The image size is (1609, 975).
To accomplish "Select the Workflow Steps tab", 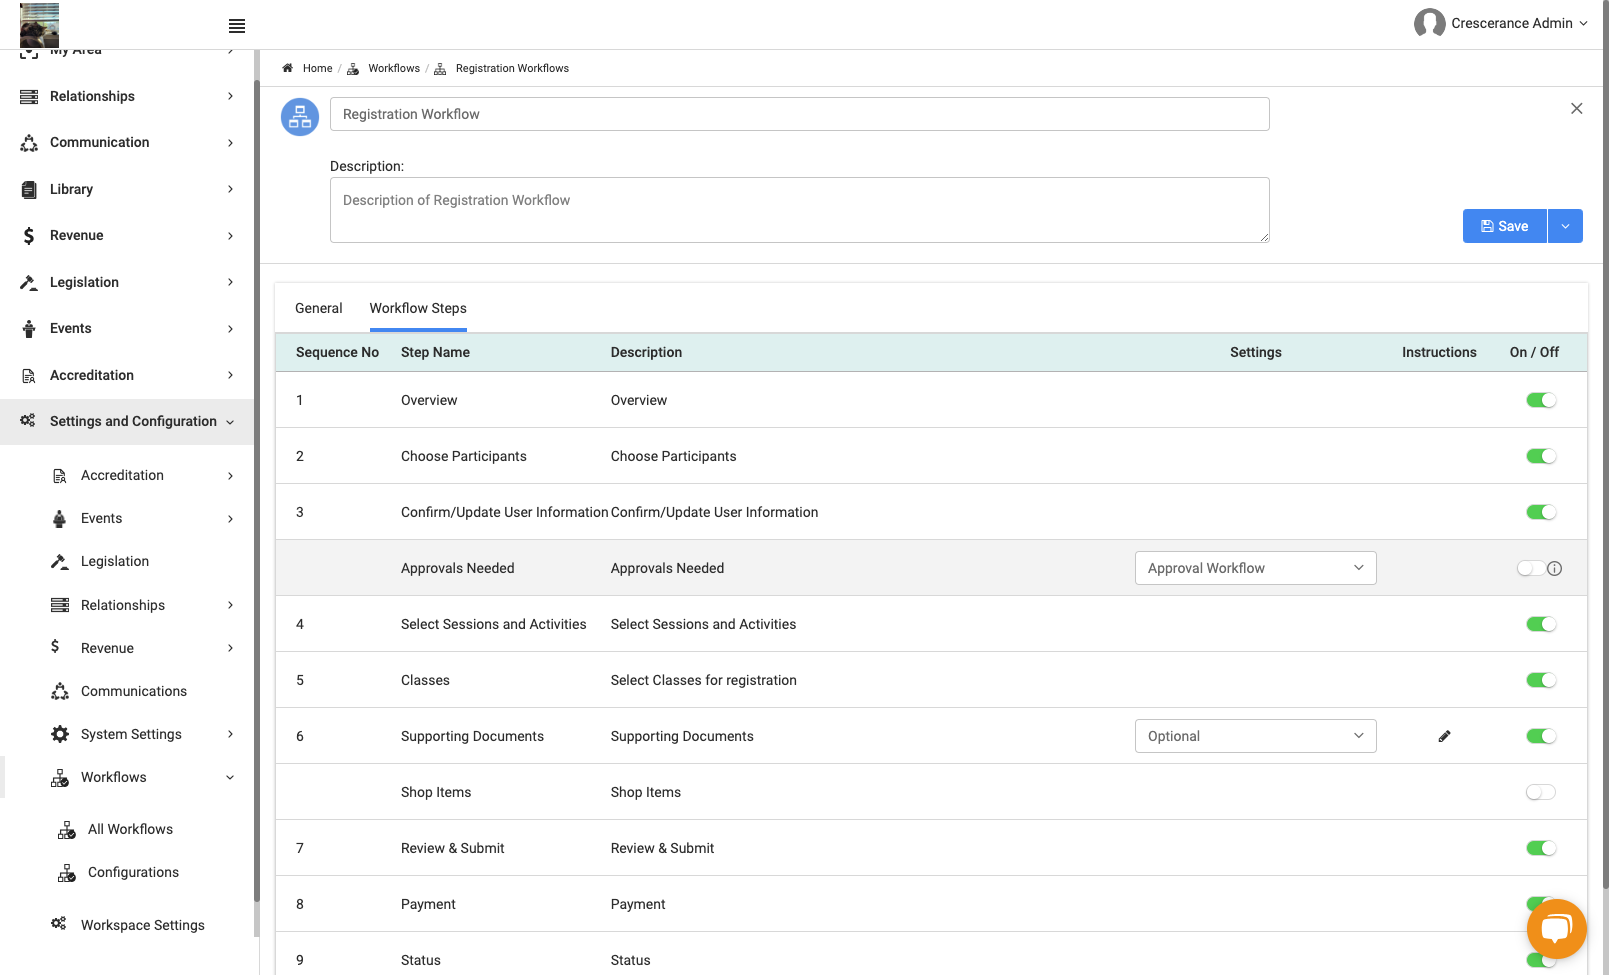I will [418, 308].
